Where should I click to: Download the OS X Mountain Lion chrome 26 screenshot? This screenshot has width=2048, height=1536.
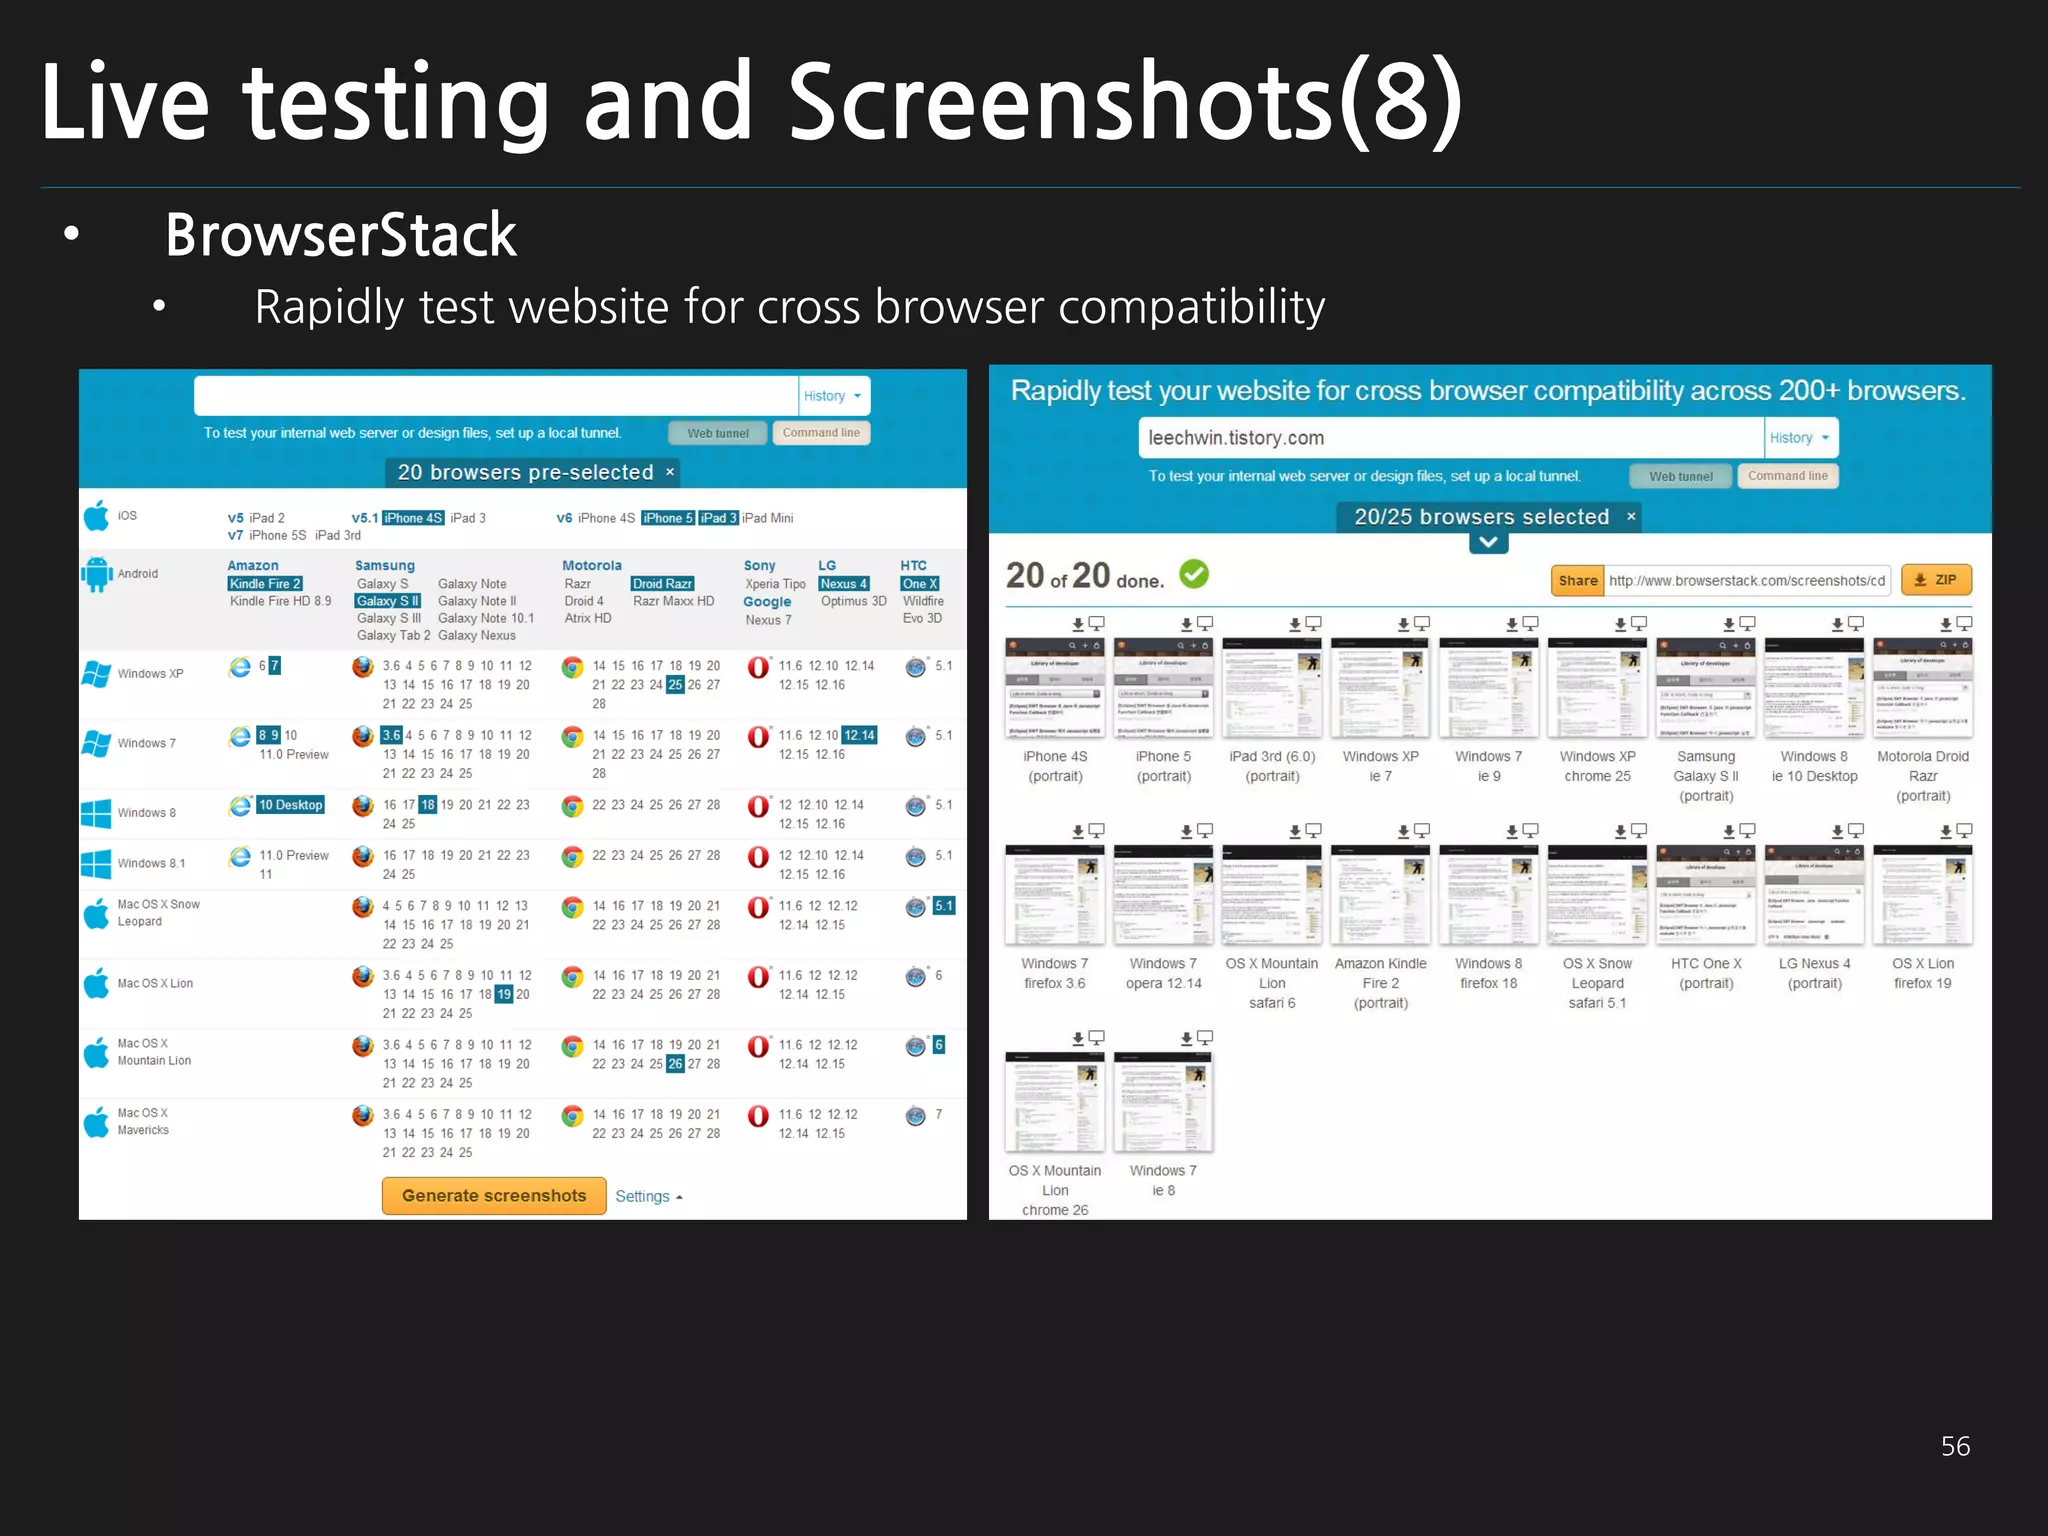click(x=1078, y=1039)
